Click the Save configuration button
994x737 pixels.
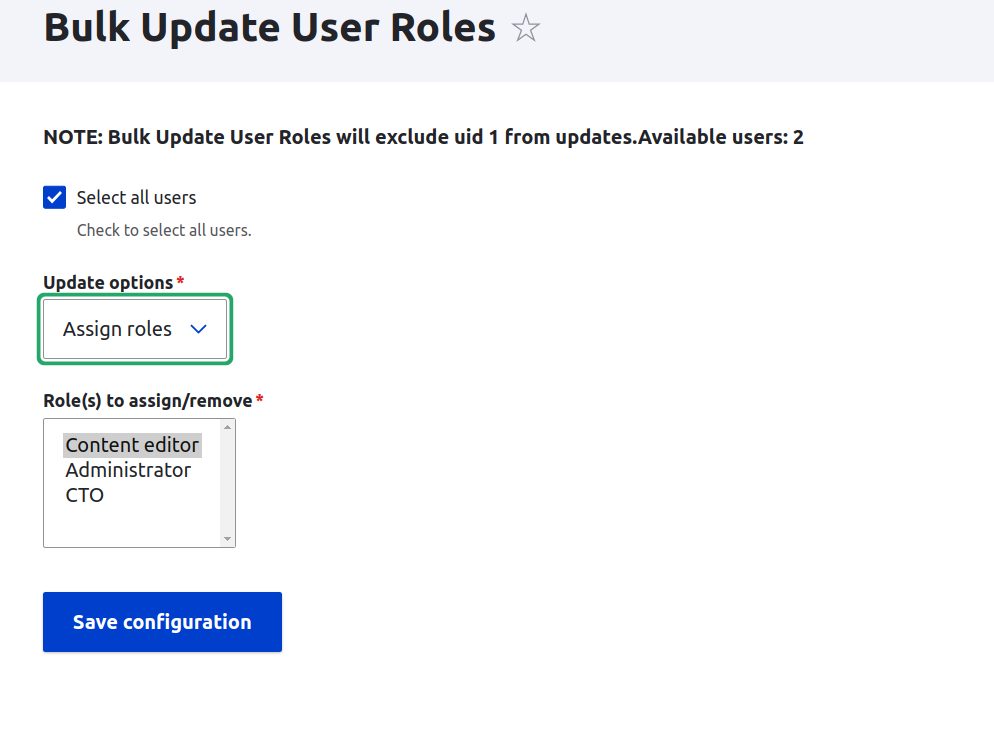tap(162, 622)
